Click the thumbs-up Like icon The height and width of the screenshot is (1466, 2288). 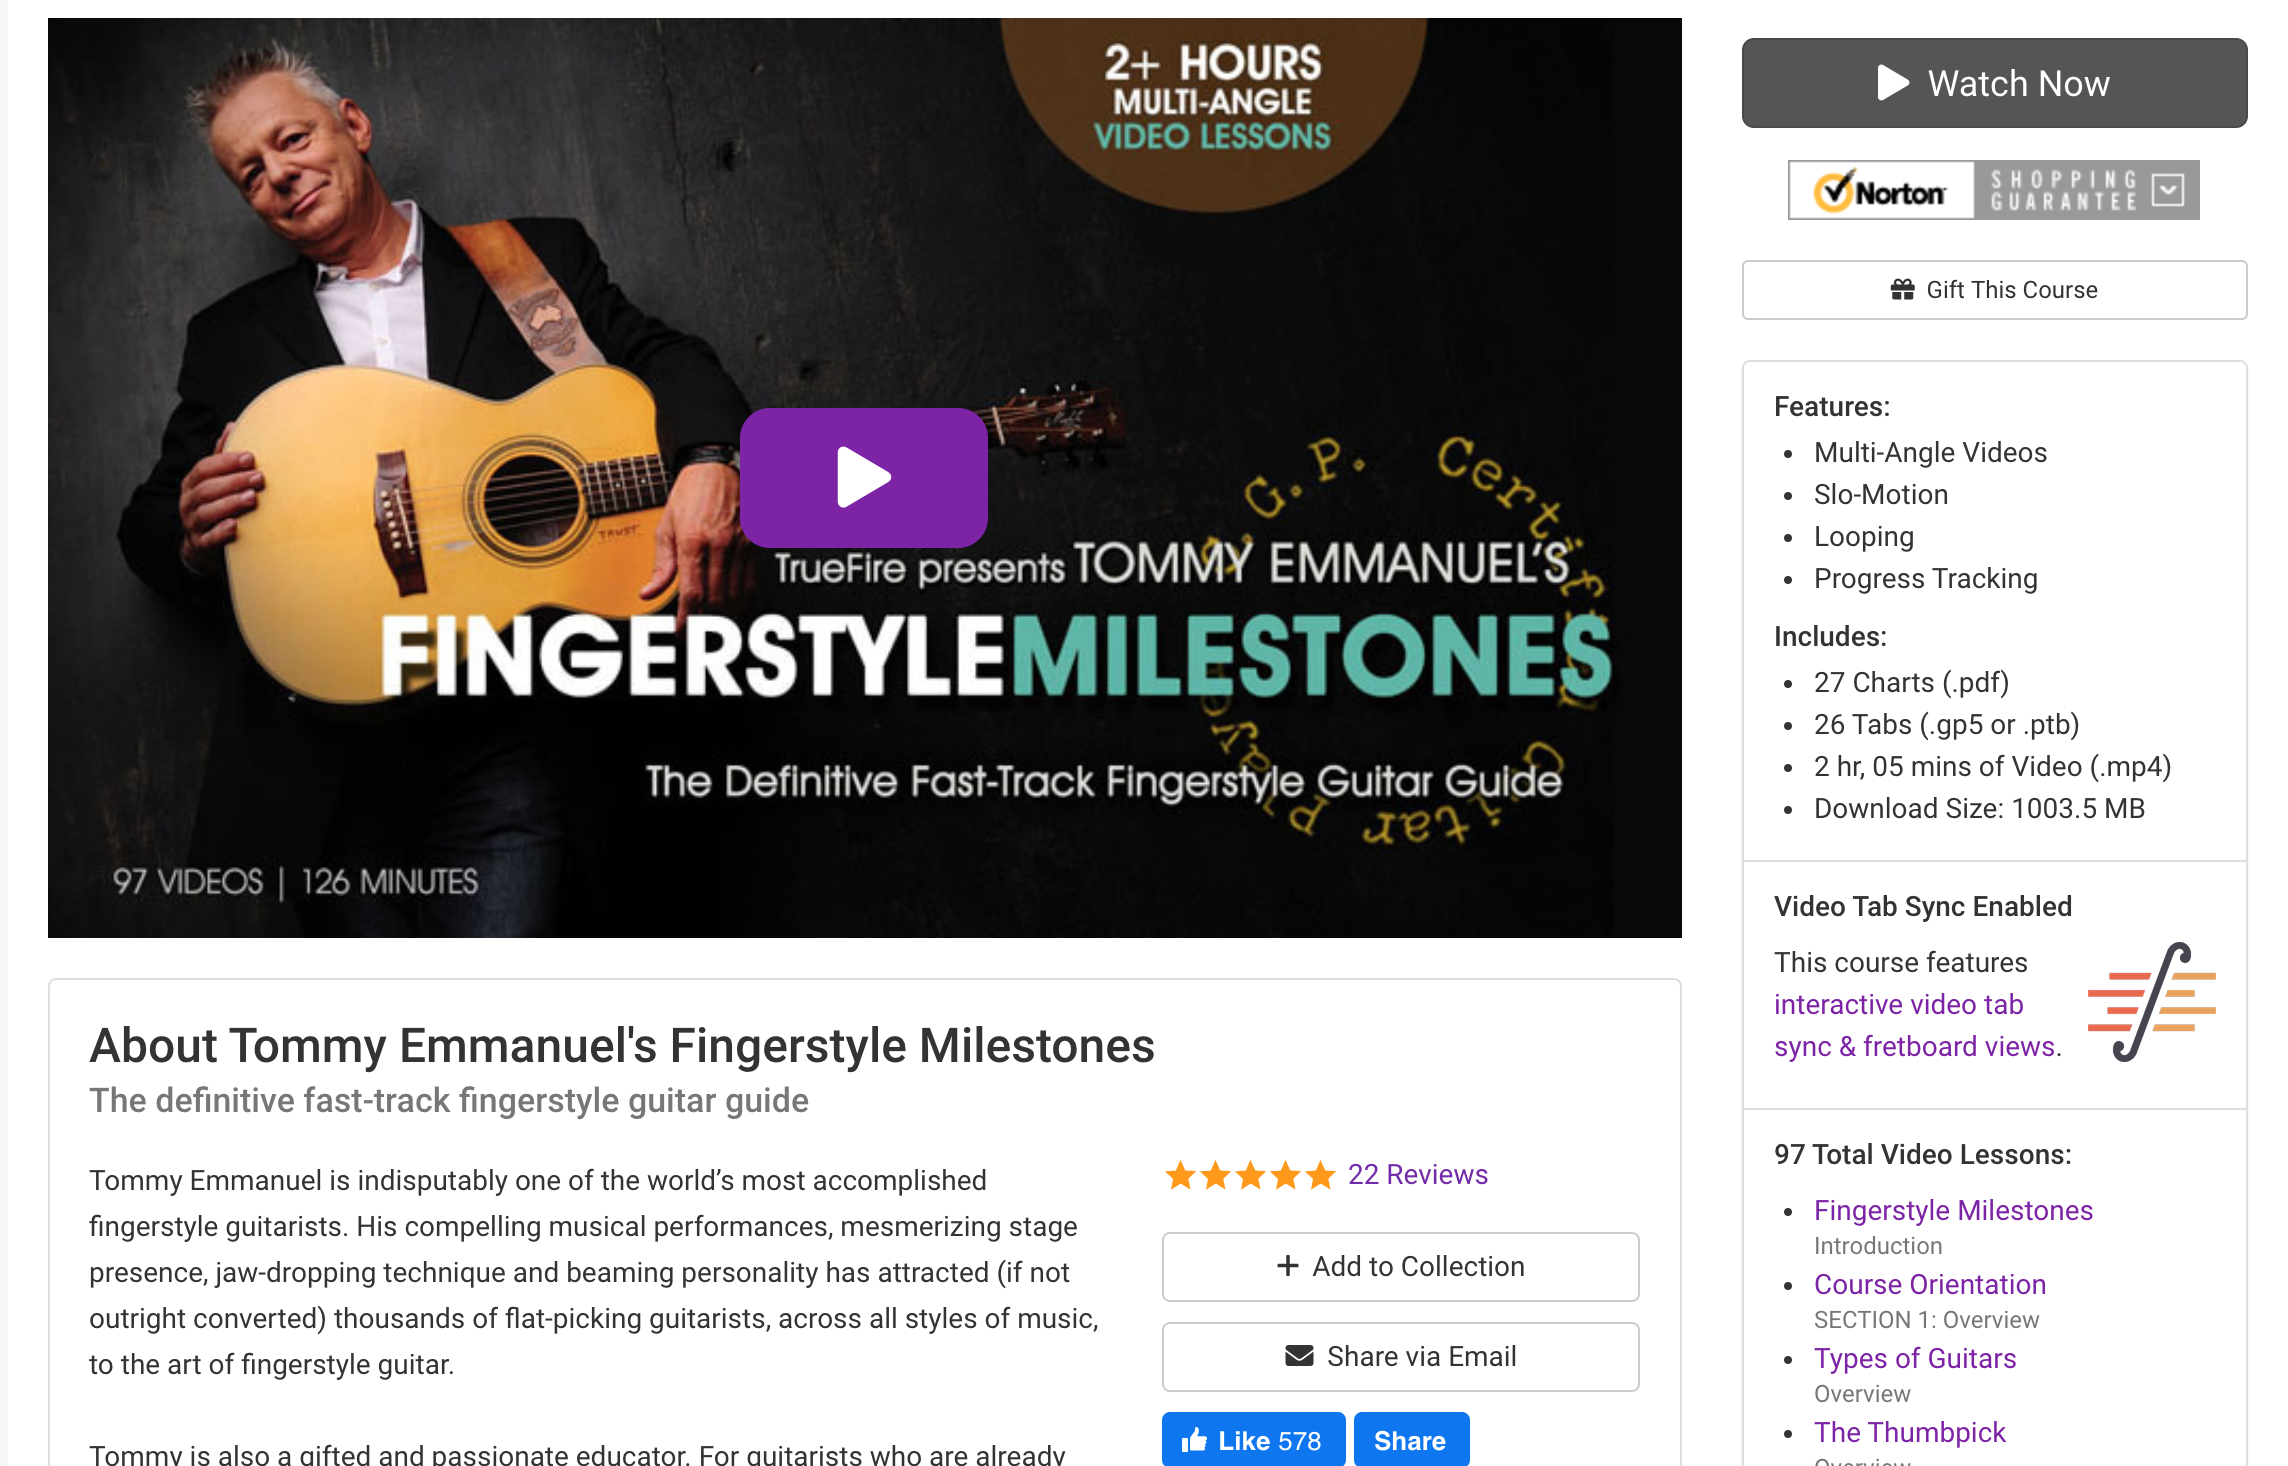(x=1194, y=1440)
